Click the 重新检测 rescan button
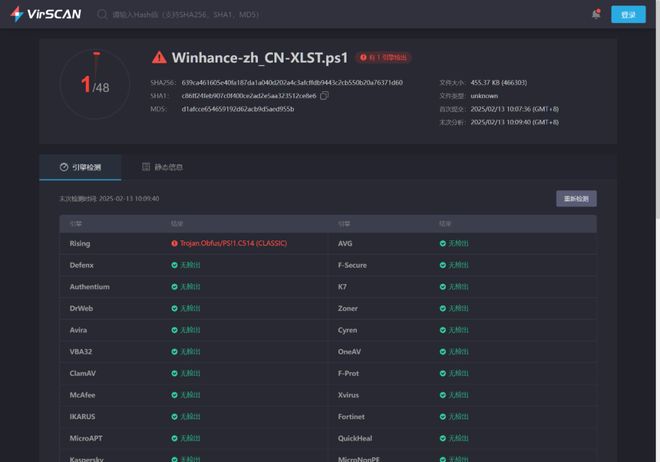The height and width of the screenshot is (462, 660). pyautogui.click(x=576, y=199)
